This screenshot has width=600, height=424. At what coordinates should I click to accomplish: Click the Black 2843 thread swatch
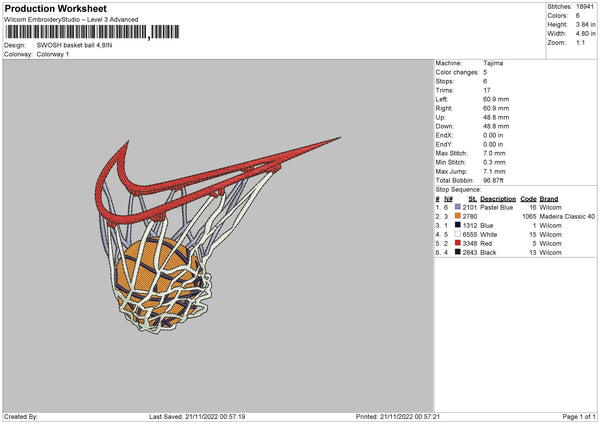click(x=458, y=252)
